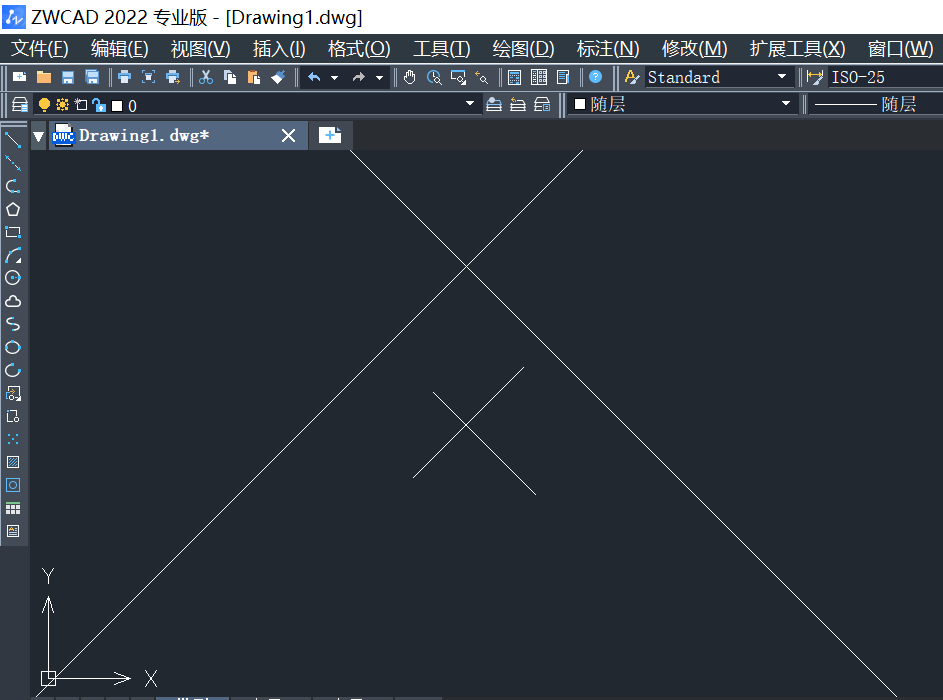The image size is (943, 700).
Task: Click the Print Preview icon
Action: (149, 77)
